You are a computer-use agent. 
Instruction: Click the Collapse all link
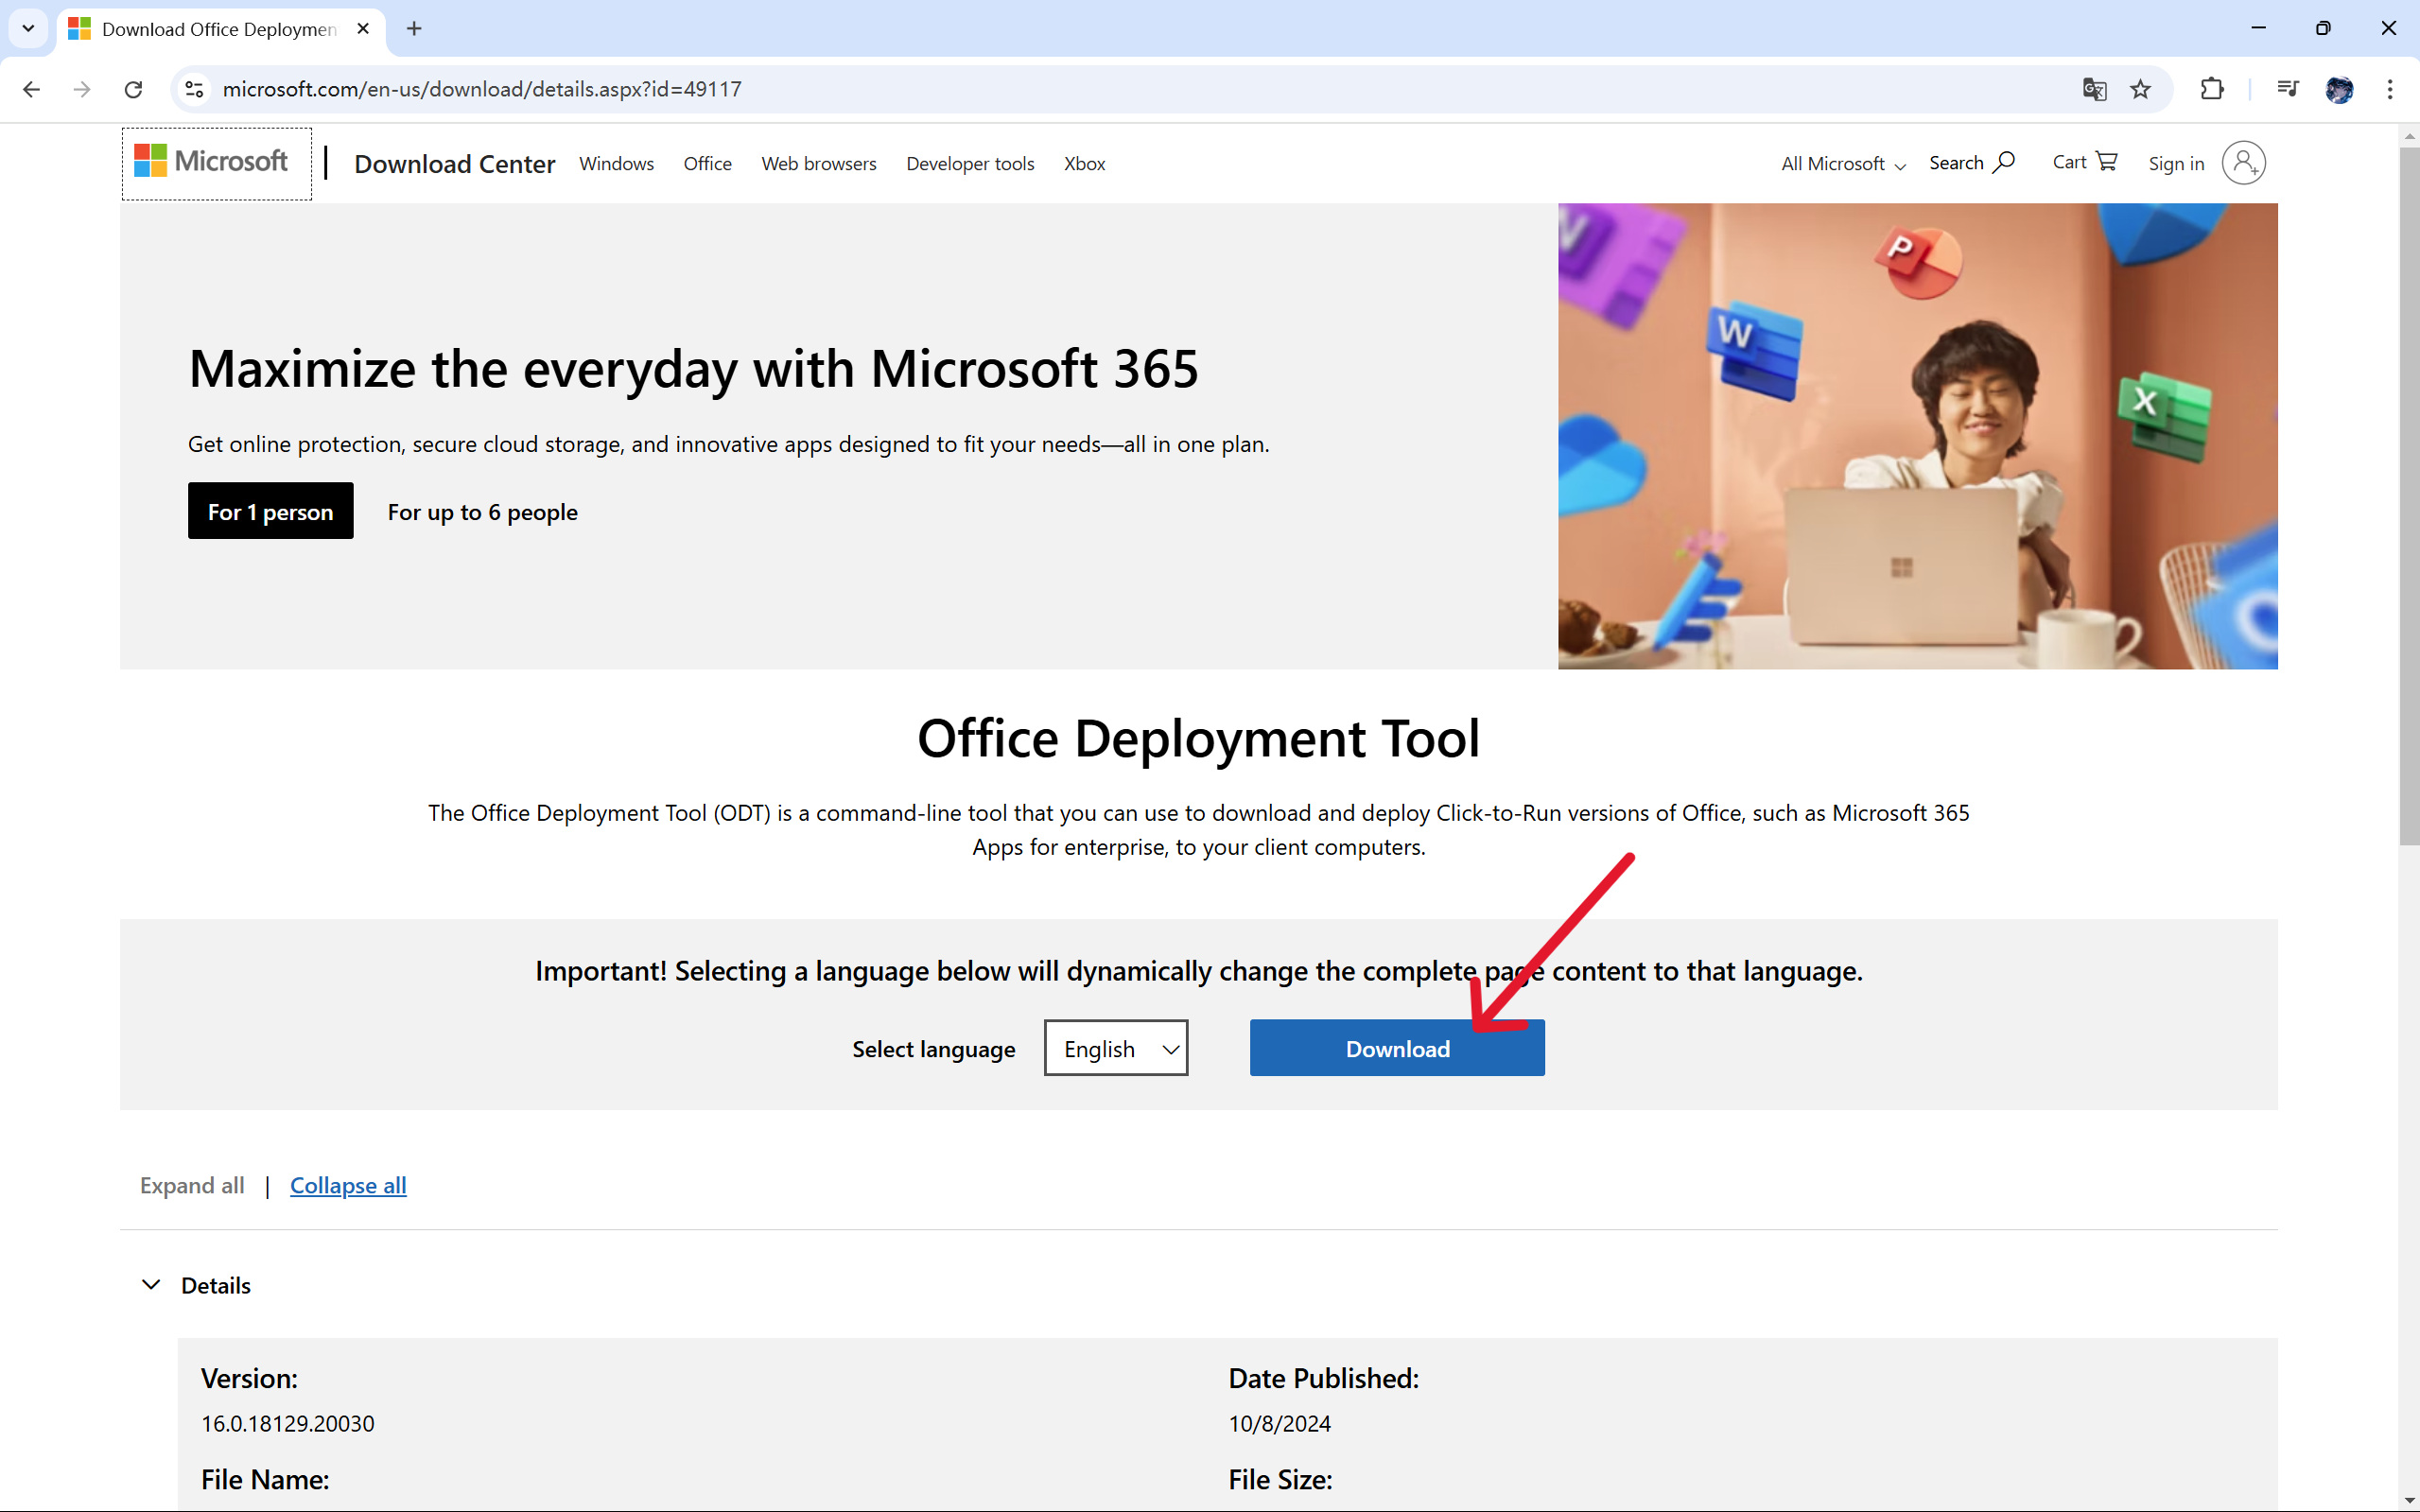coord(348,1185)
